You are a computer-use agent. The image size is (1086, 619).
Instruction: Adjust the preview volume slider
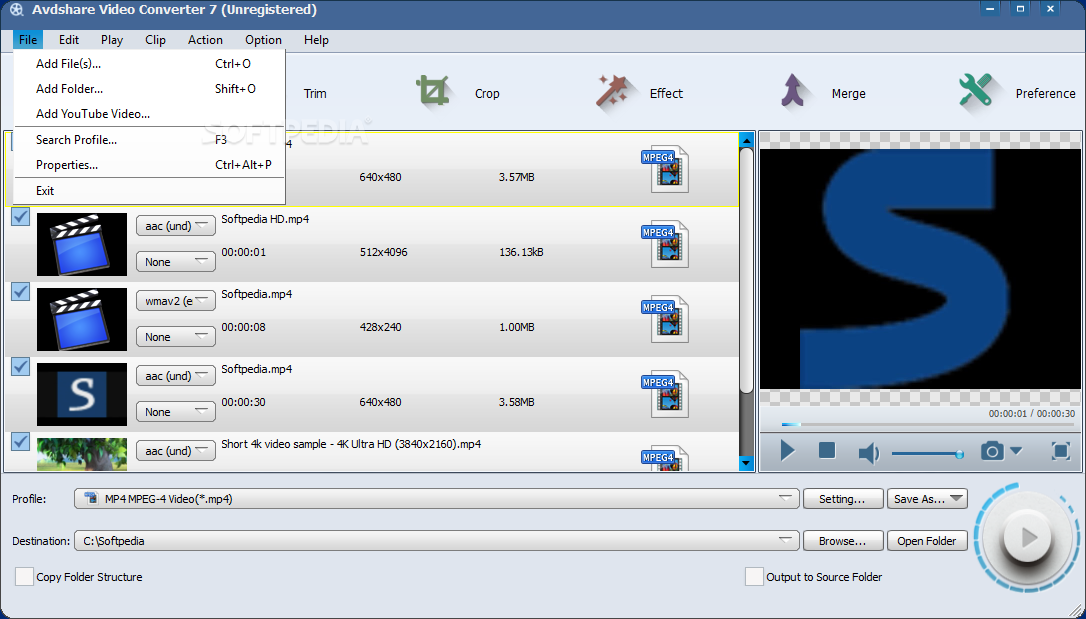(x=927, y=454)
